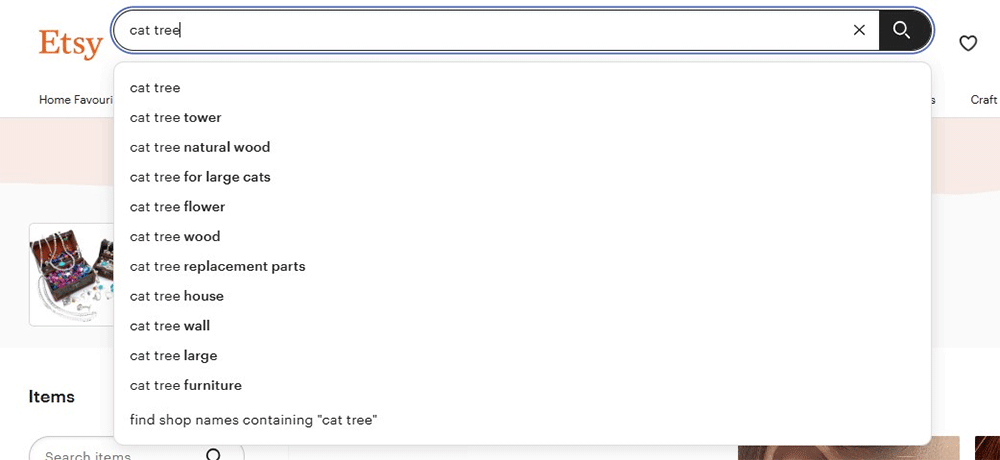Screen dimensions: 1000x460
Task: Select 'cat tree wall' suggestion
Action: pyautogui.click(x=170, y=326)
